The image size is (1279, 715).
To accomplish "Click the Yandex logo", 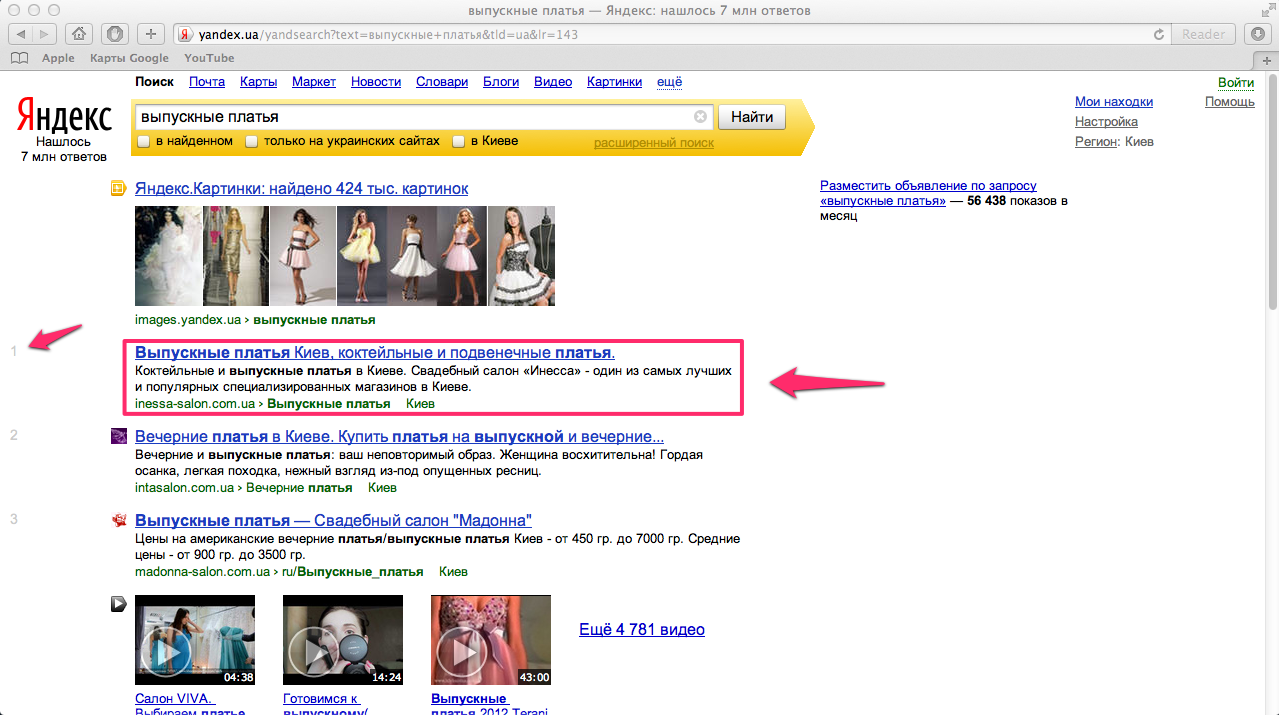I will pos(64,117).
